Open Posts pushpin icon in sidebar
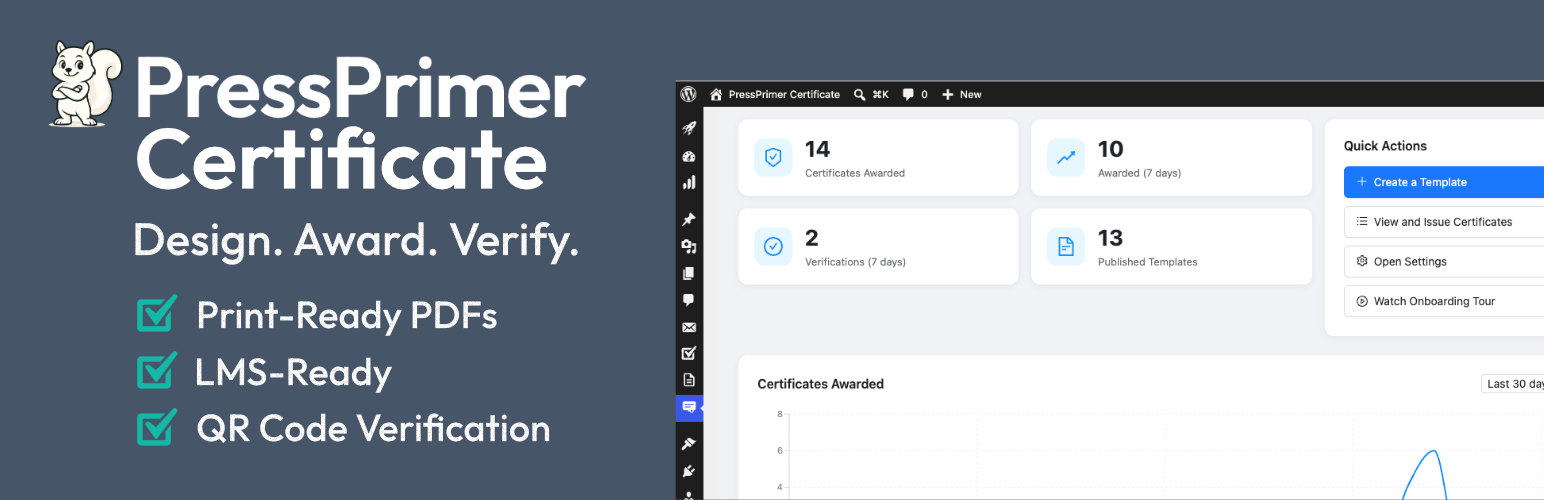This screenshot has width=1544, height=500. [689, 220]
